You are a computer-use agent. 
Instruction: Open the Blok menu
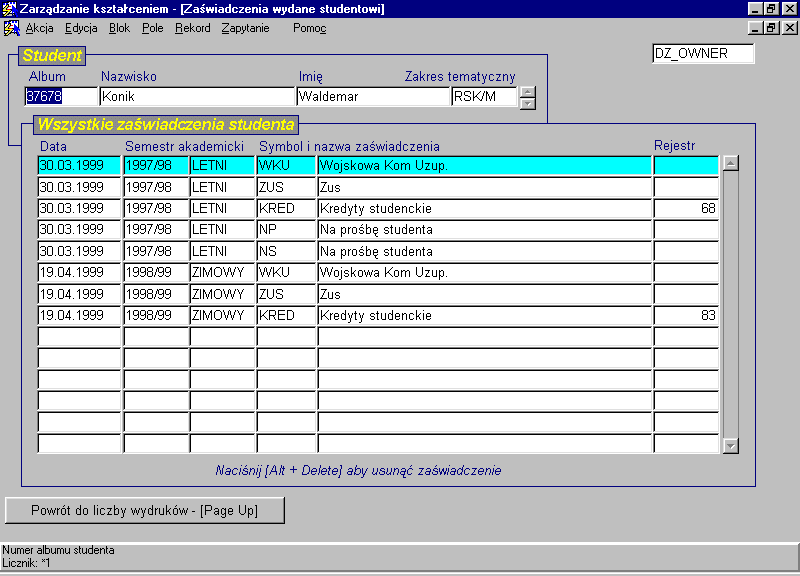[x=119, y=28]
